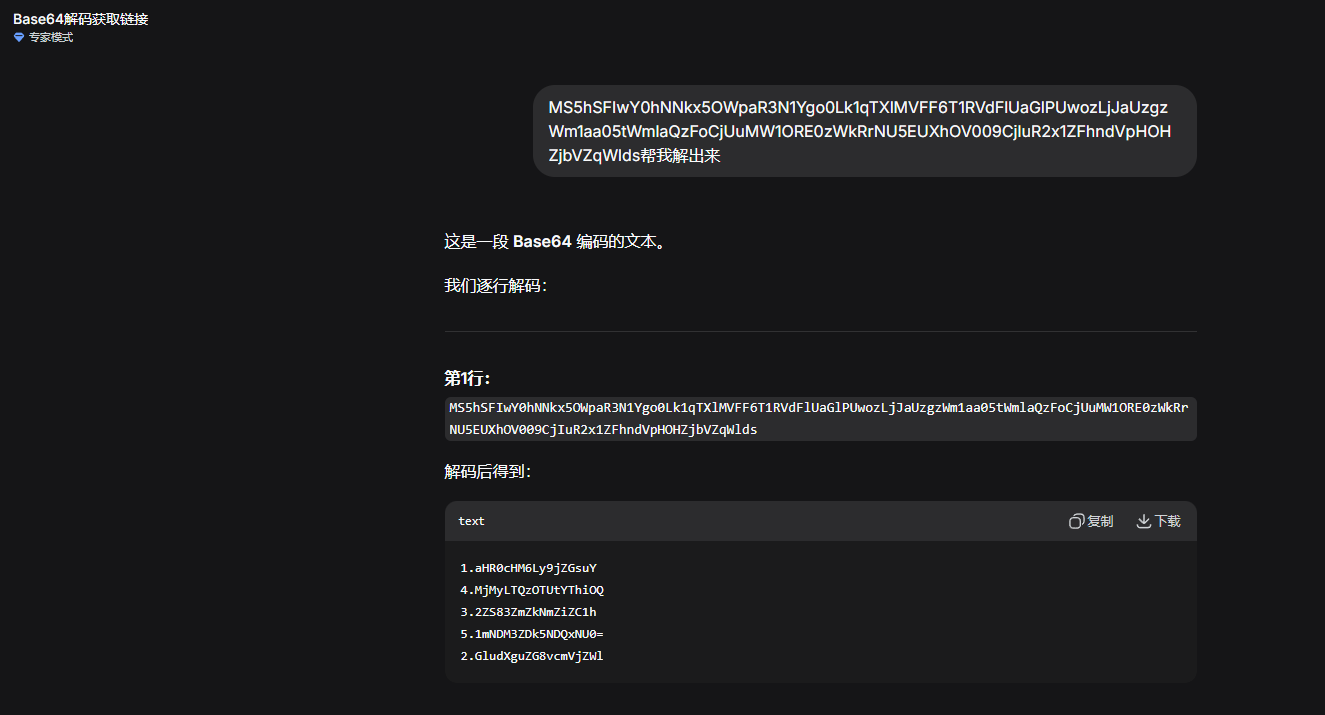Select the 复制 copy label
The image size is (1325, 715).
[1100, 521]
